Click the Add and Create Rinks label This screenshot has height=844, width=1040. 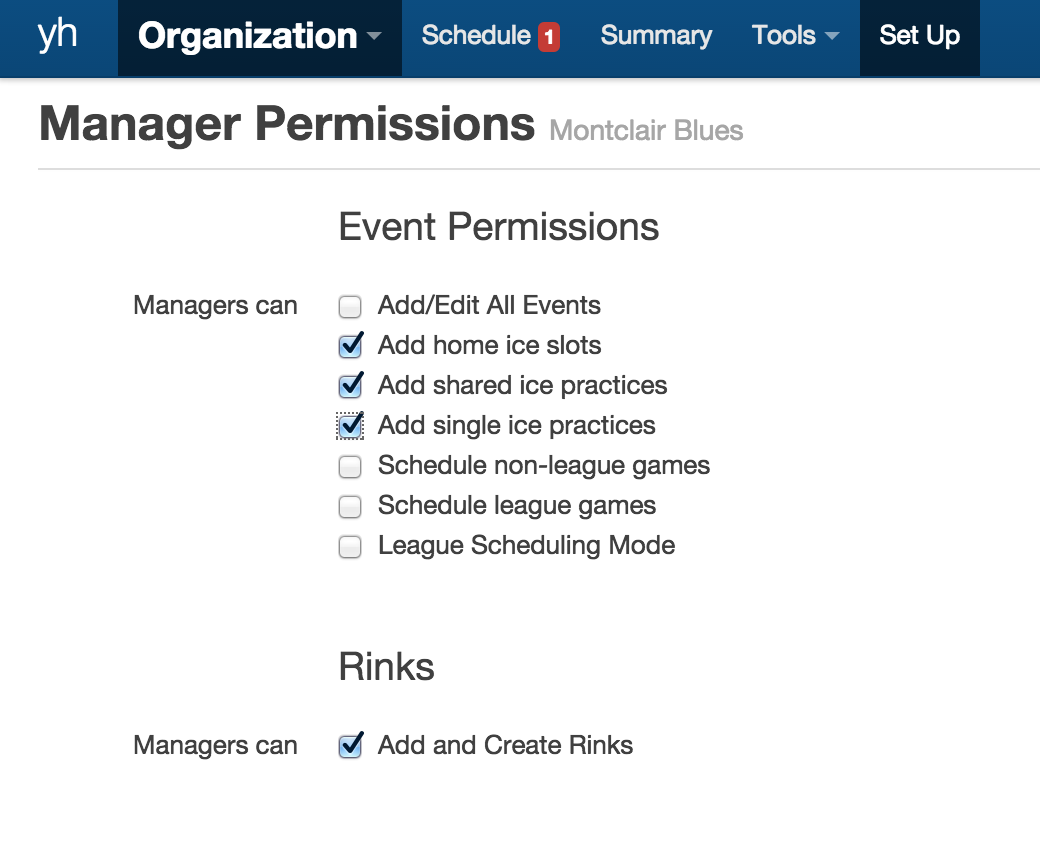point(505,746)
